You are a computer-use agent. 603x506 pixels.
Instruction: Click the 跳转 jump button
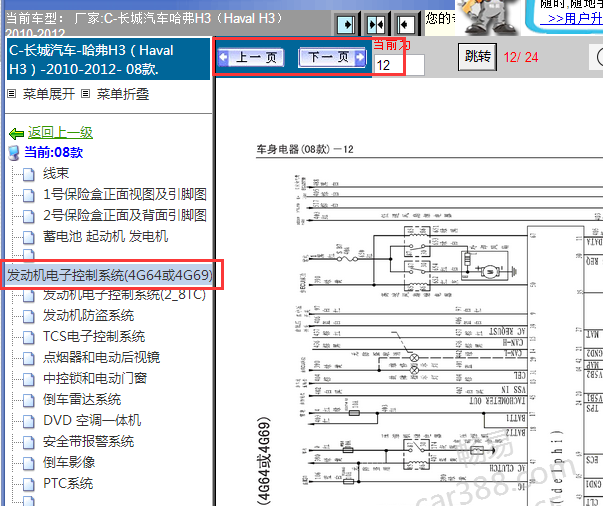(477, 57)
